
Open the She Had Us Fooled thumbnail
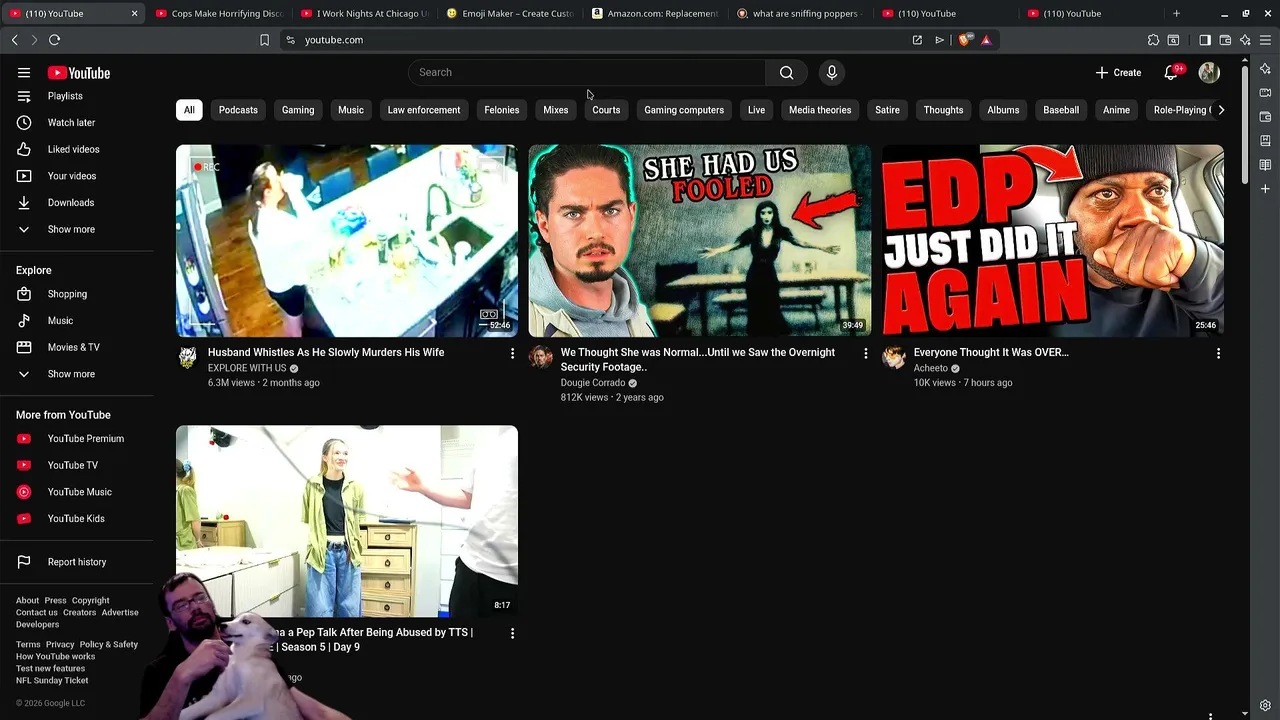[x=700, y=241]
